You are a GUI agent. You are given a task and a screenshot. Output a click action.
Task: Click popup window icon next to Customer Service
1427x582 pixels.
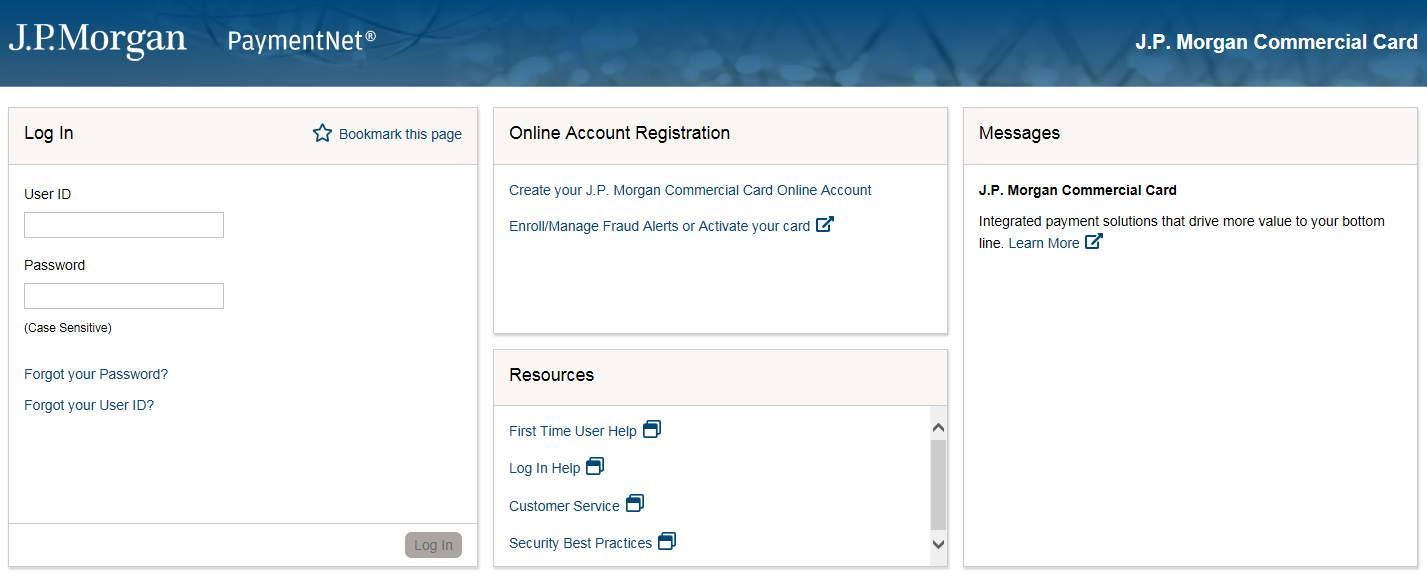[x=635, y=504]
